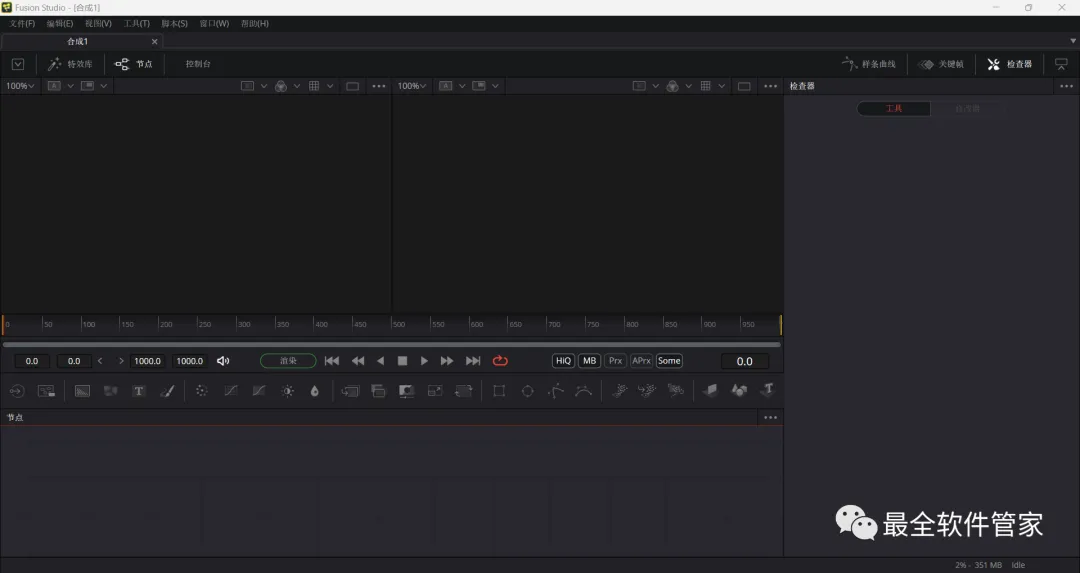Toggle the APrx auto proxy mode

pos(641,361)
